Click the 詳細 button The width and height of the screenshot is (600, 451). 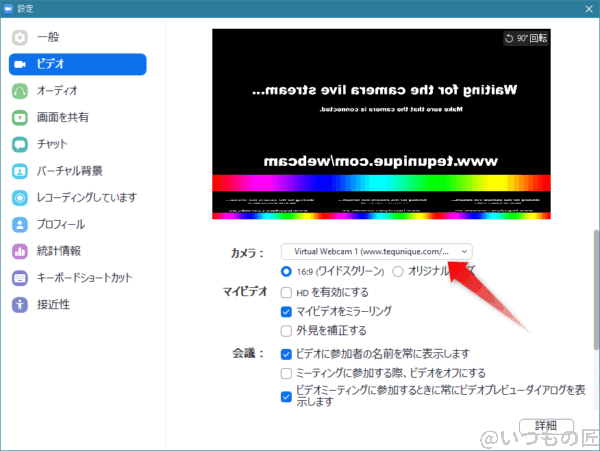tap(546, 425)
